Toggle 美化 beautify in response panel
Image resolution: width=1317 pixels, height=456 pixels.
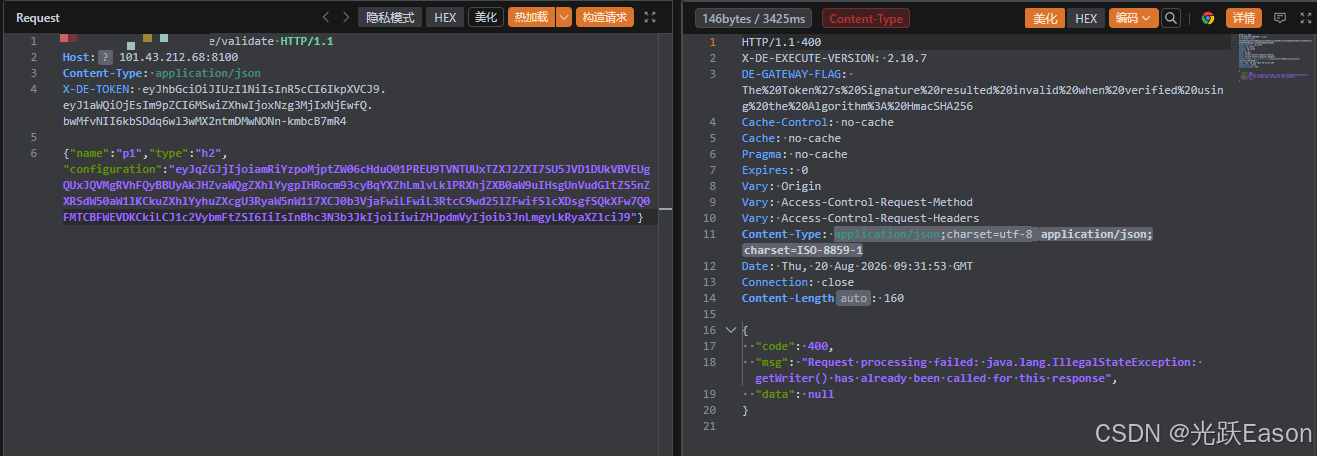1045,18
